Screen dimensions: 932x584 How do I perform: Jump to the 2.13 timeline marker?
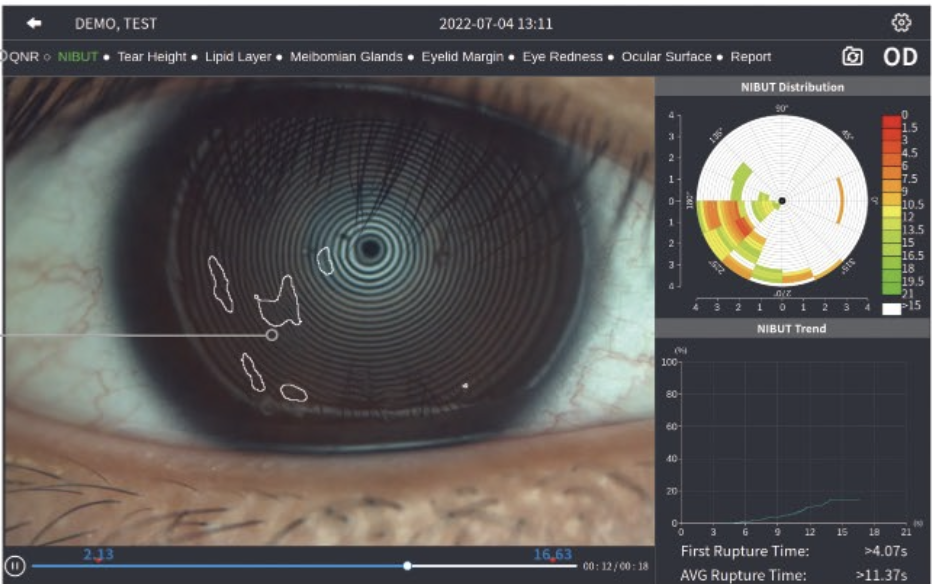(98, 556)
